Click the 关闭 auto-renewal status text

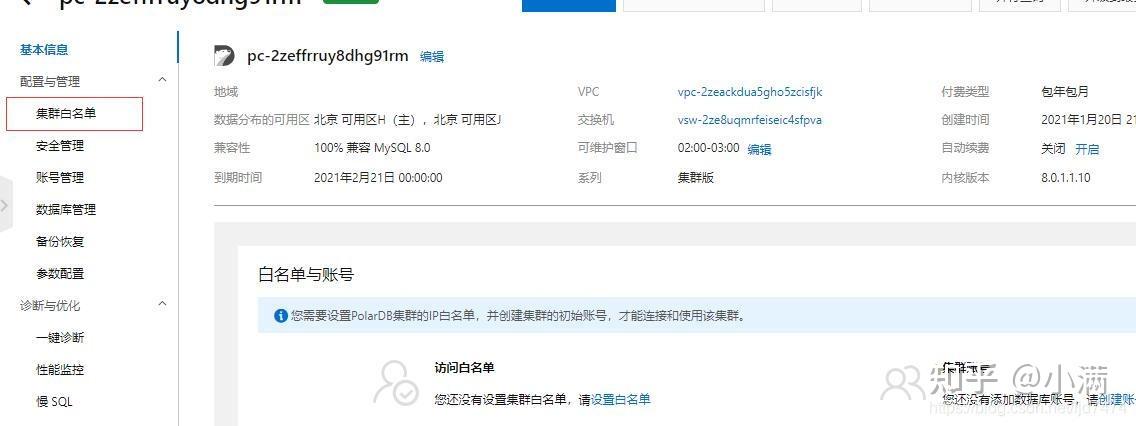1053,149
